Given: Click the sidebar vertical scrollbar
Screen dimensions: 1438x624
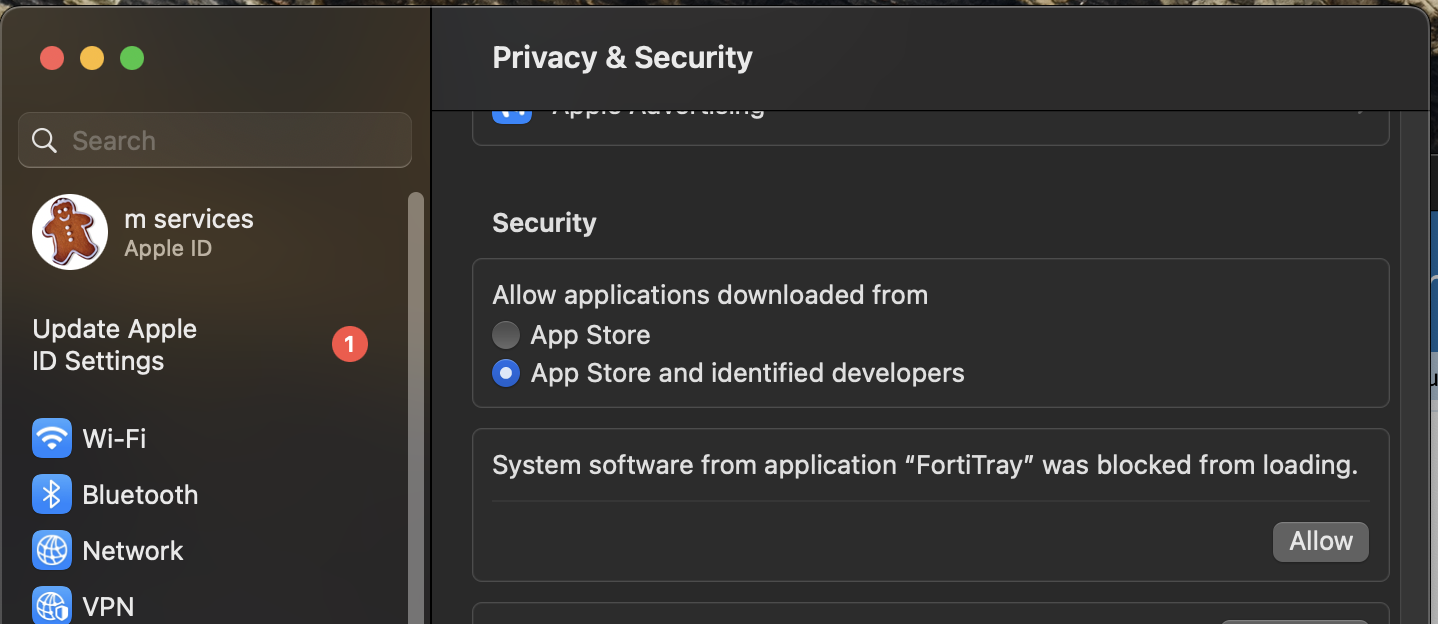Looking at the screenshot, I should 416,400.
